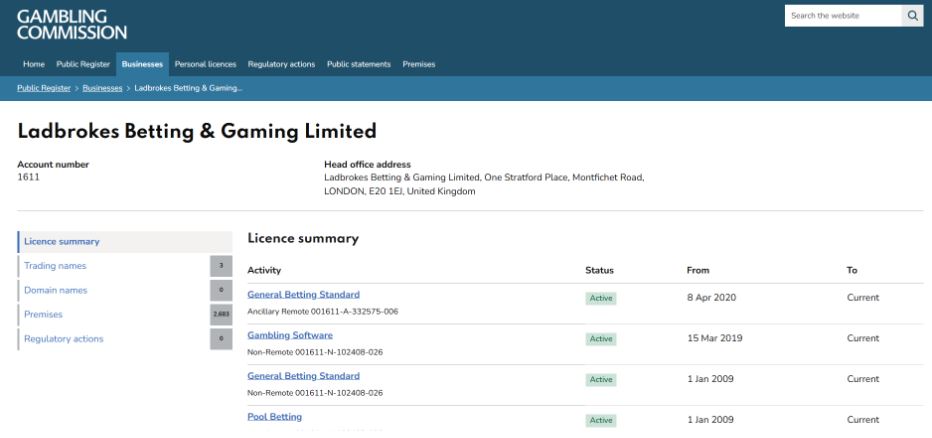This screenshot has width=932, height=438.
Task: Click the 15 Mar 2019 date cell
Action: coord(715,338)
